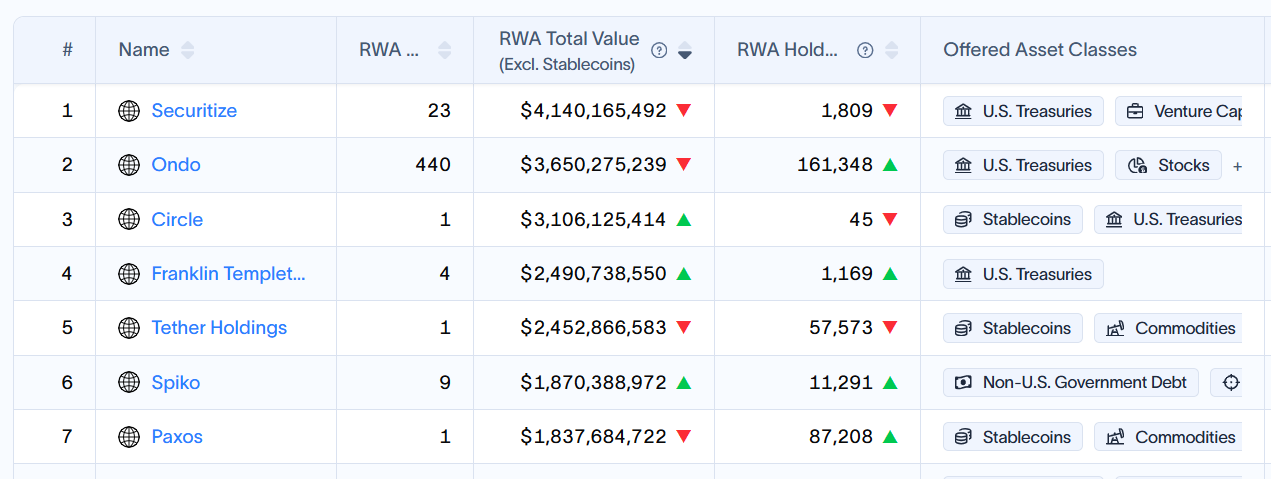The width and height of the screenshot is (1271, 479).
Task: Click Ondo's green up arrow for holders
Action: tap(890, 165)
